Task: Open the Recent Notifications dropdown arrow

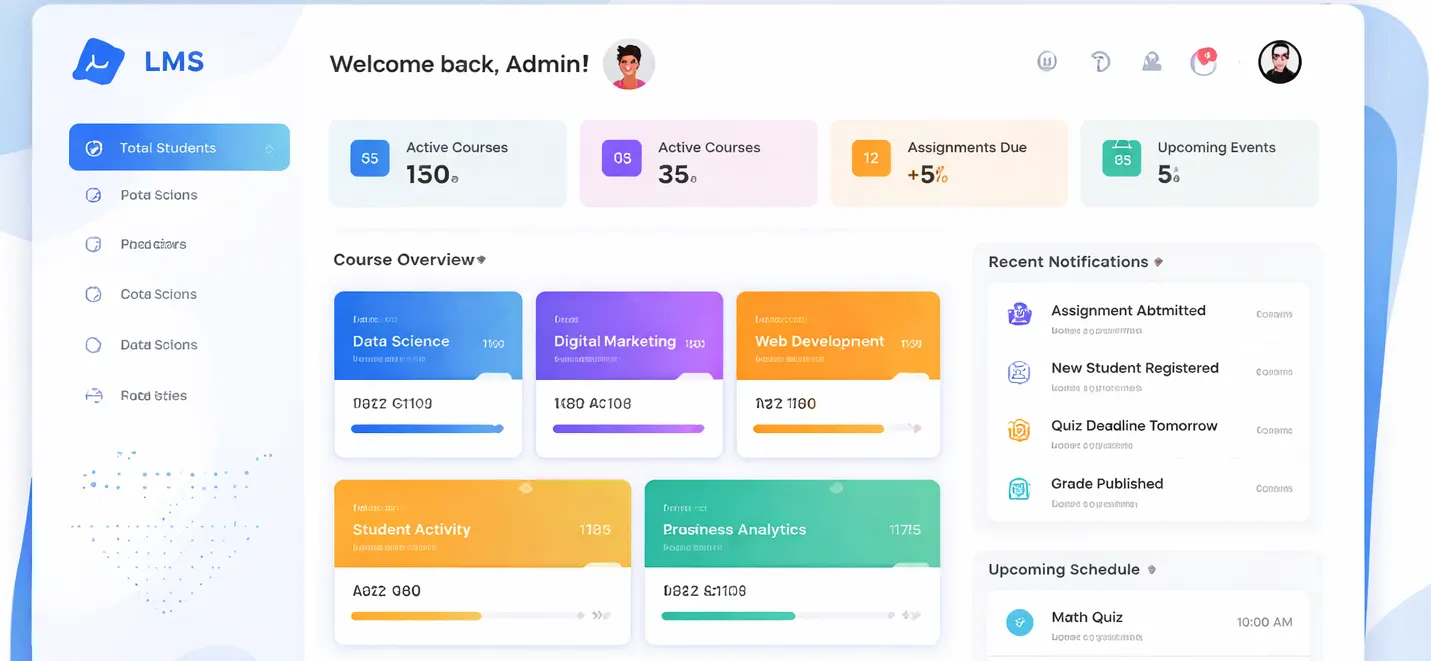Action: tap(1158, 262)
